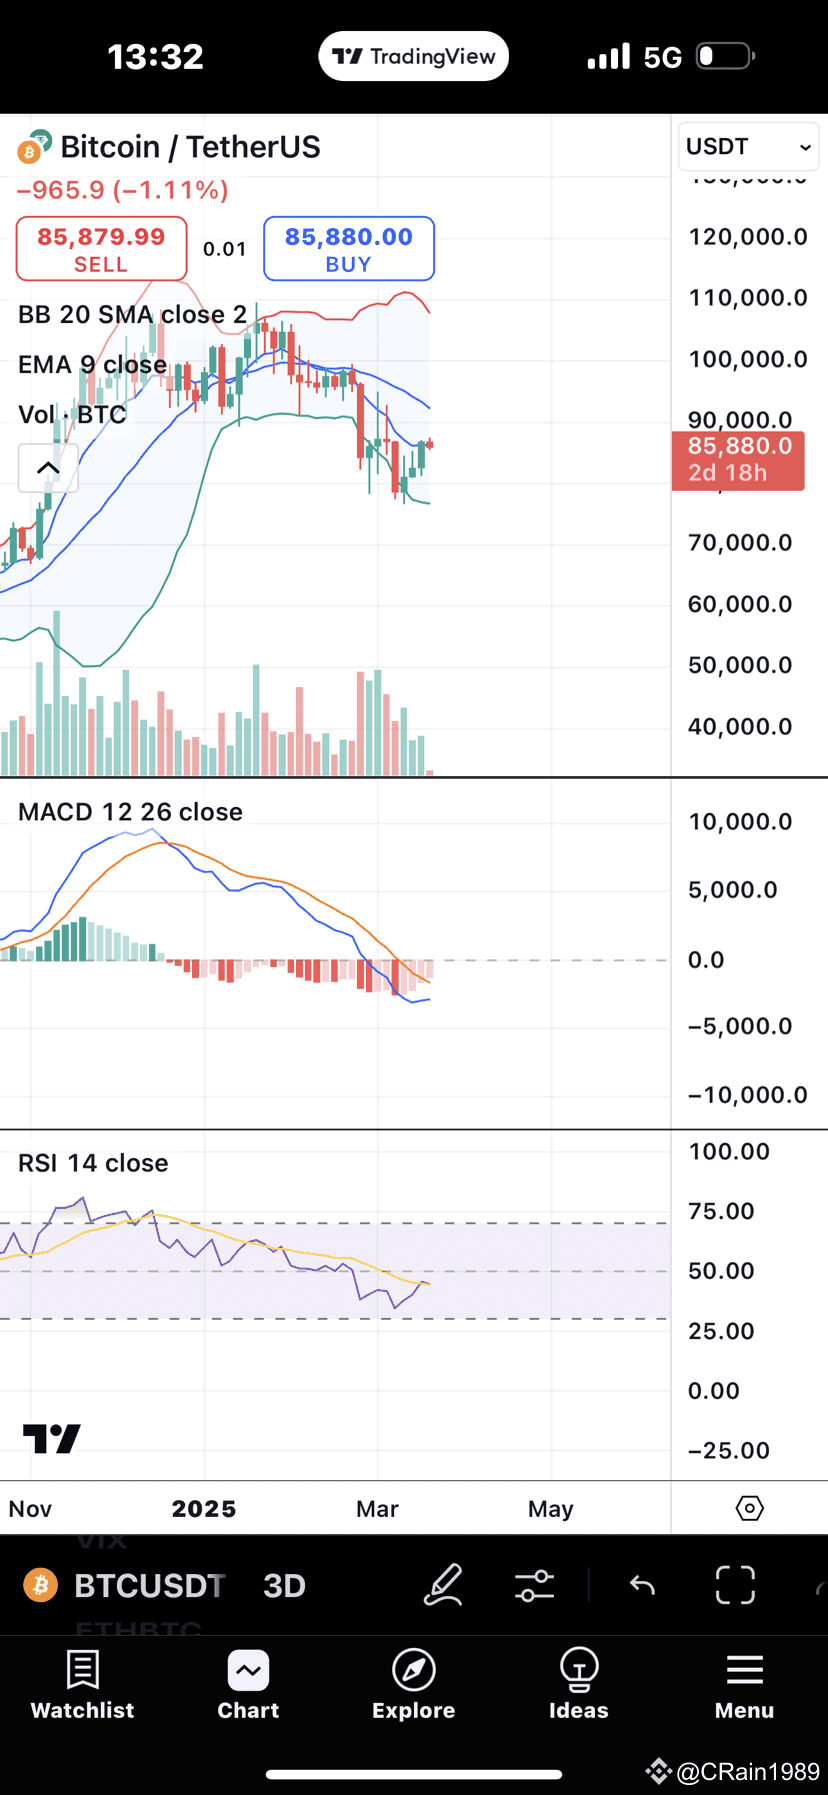The image size is (828, 1795).
Task: Tap the 75.00 RSI axis label
Action: pyautogui.click(x=721, y=1211)
